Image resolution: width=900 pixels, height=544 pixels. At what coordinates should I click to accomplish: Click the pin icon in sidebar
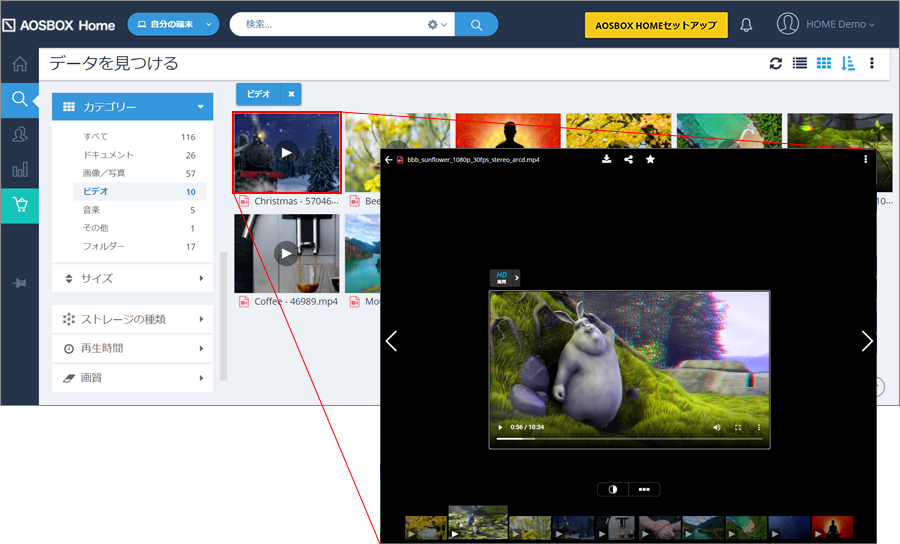point(20,283)
